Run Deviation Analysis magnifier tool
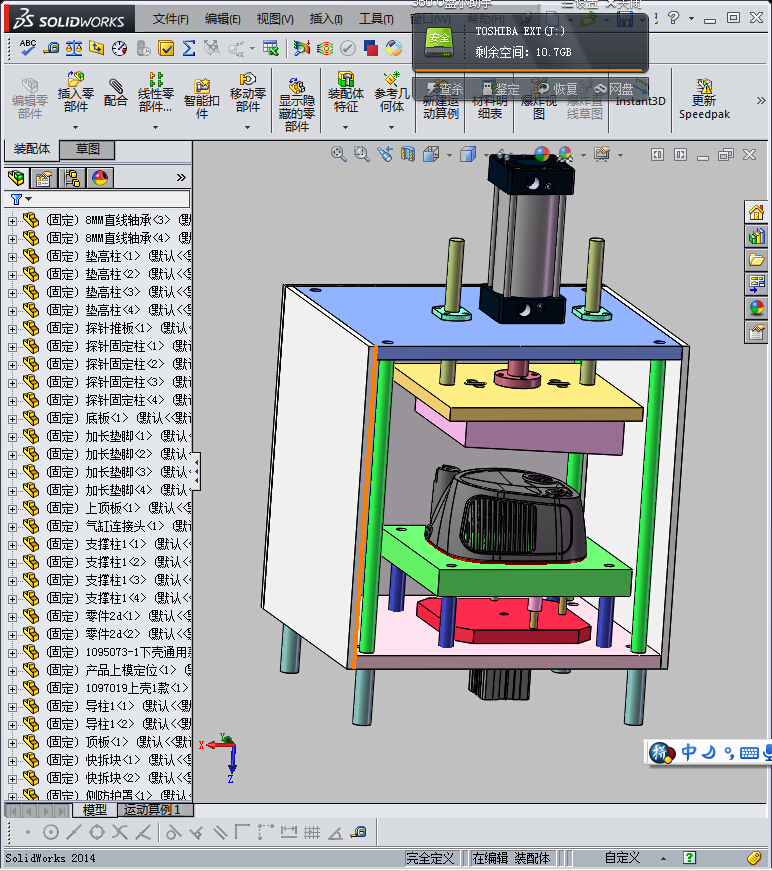This screenshot has height=871, width=772. [302, 48]
